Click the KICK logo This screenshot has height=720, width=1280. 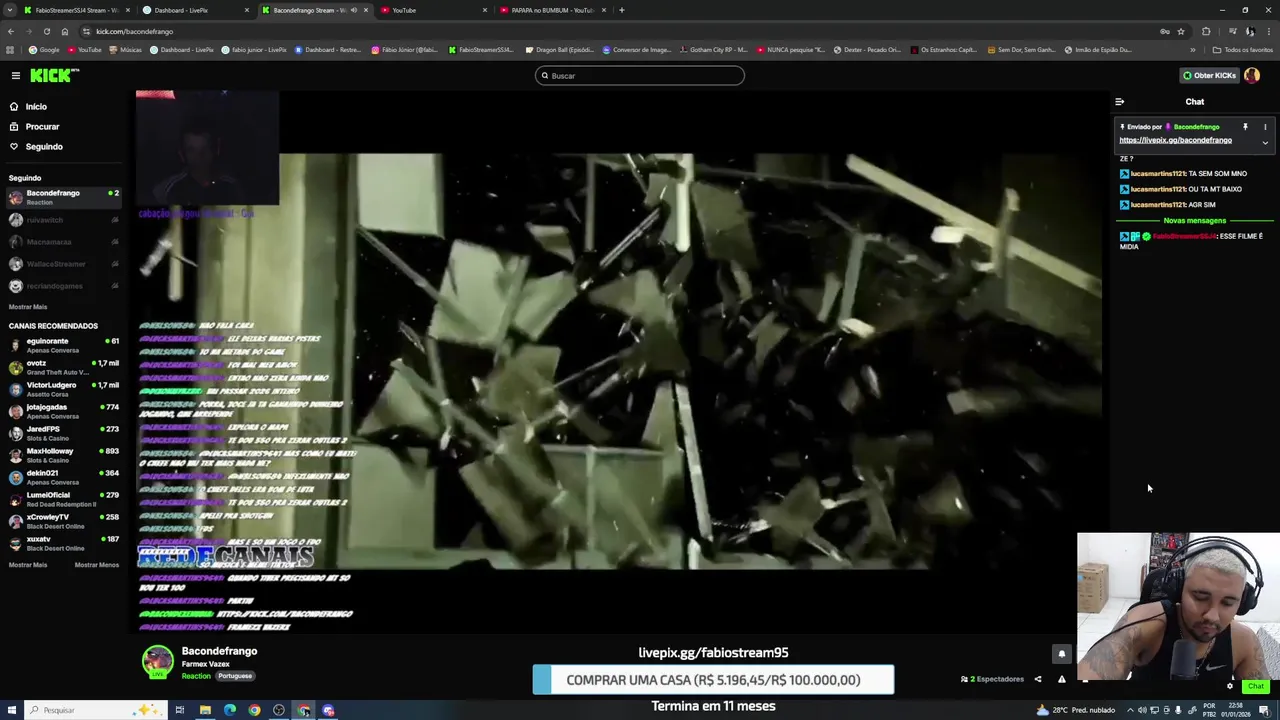click(x=54, y=75)
